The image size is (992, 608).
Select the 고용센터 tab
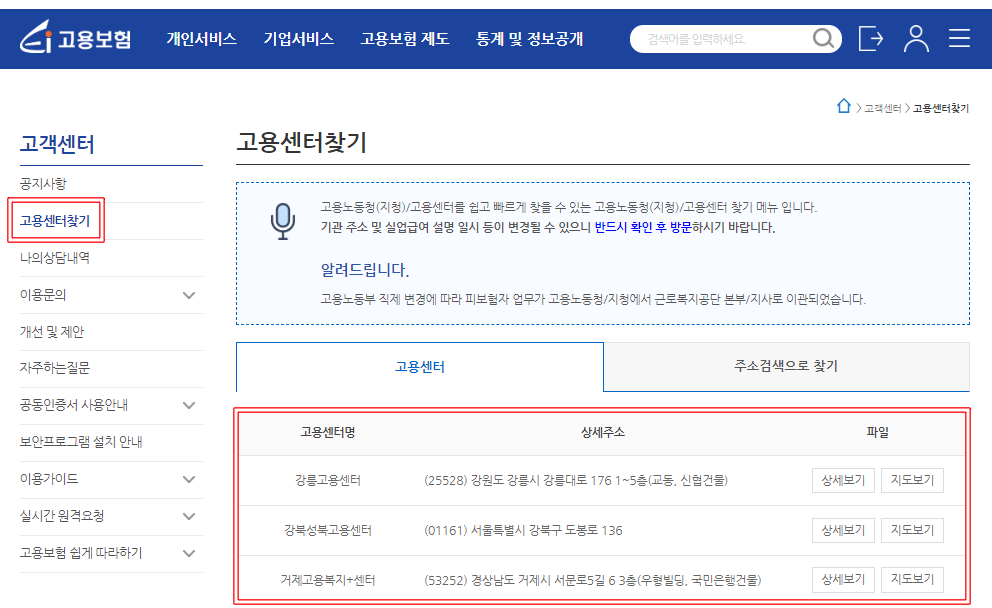[418, 366]
